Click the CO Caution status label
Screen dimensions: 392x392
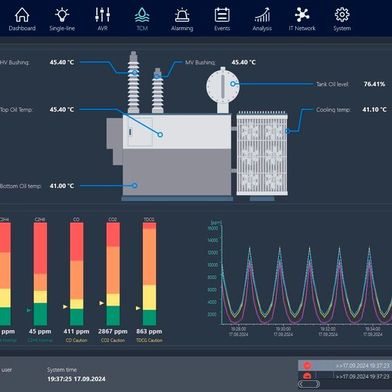(76, 340)
